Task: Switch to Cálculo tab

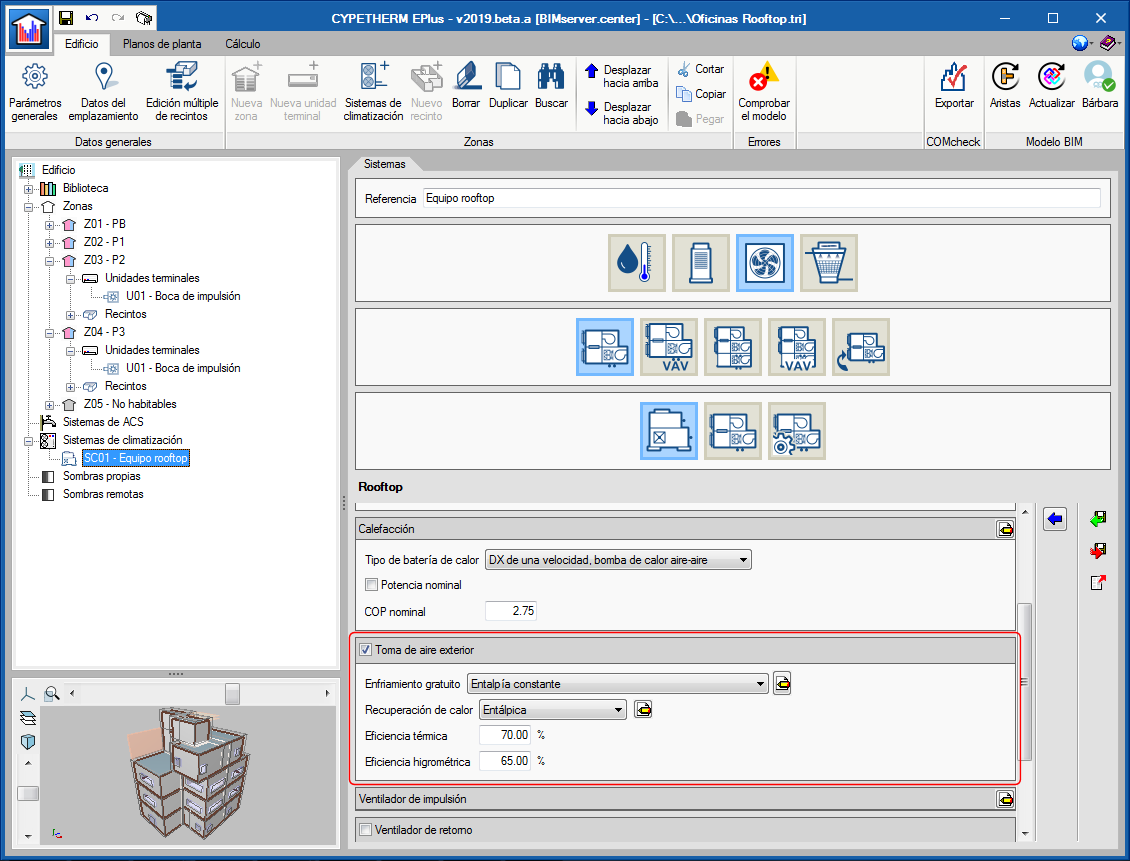Action: [243, 44]
